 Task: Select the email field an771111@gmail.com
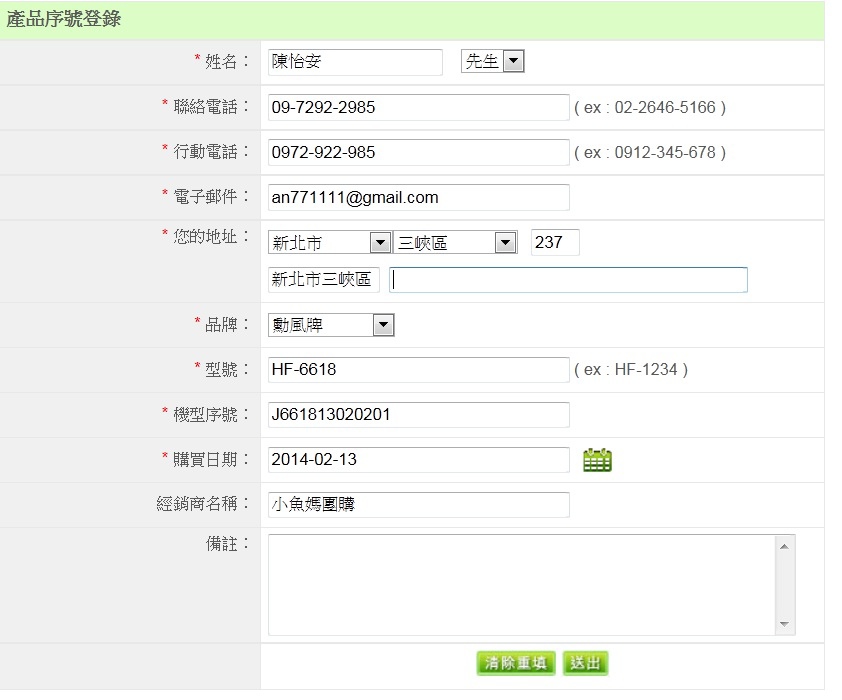pos(418,198)
